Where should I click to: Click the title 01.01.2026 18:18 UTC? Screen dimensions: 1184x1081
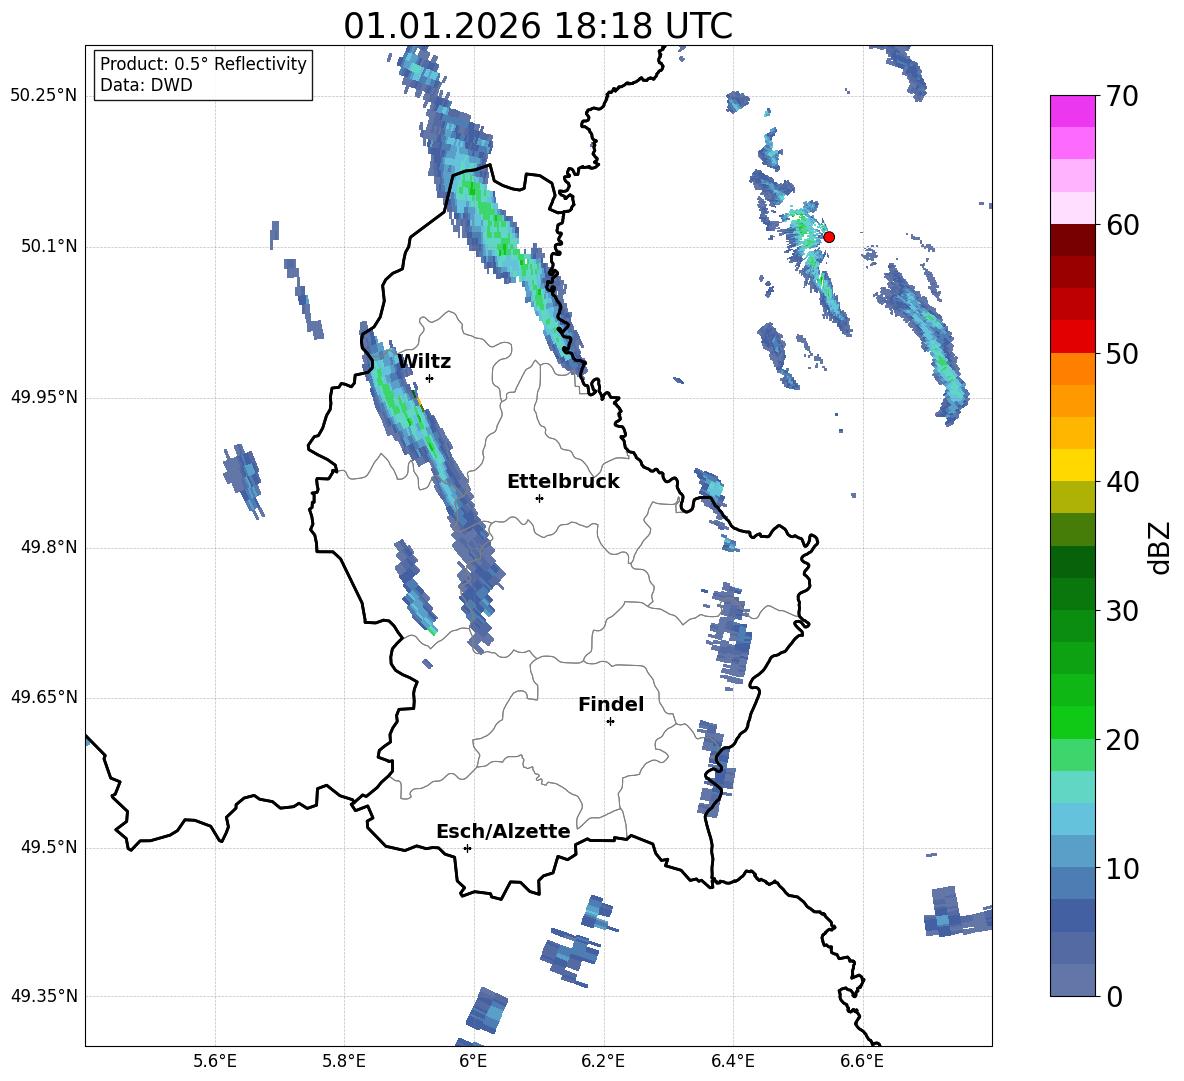click(538, 26)
